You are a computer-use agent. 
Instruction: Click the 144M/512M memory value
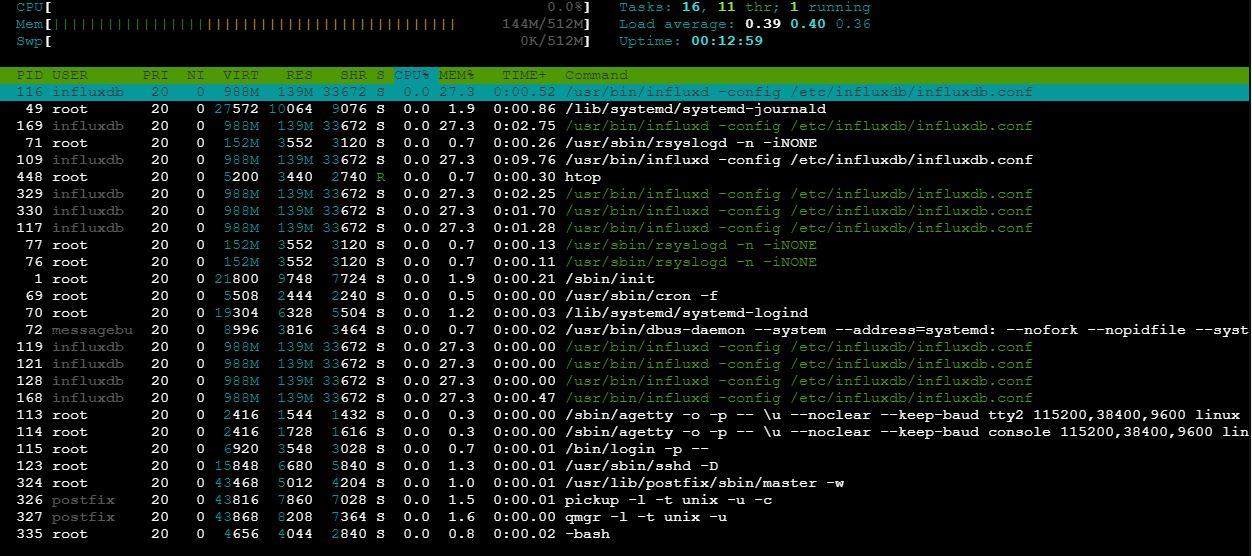543,24
